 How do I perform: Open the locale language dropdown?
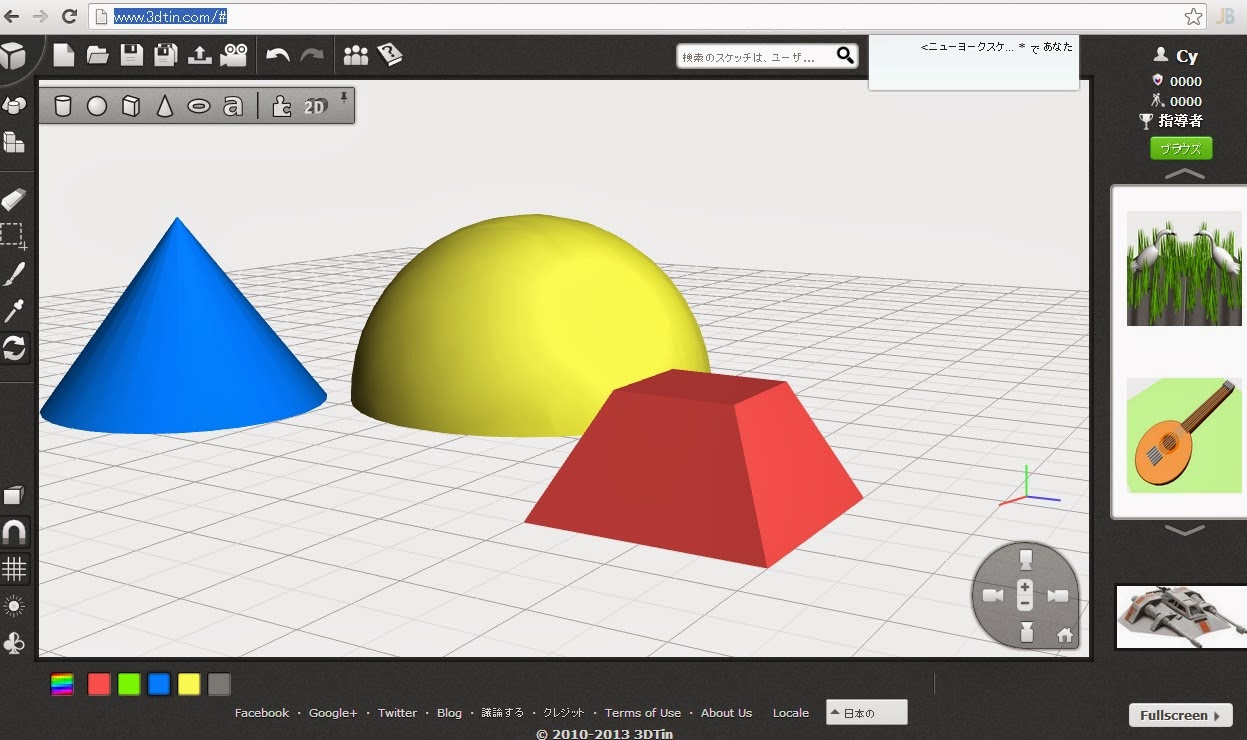point(865,712)
